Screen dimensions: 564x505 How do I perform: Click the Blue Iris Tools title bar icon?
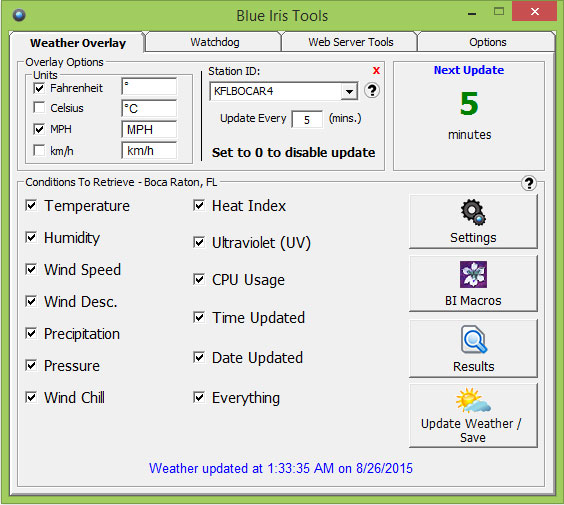click(x=19, y=15)
